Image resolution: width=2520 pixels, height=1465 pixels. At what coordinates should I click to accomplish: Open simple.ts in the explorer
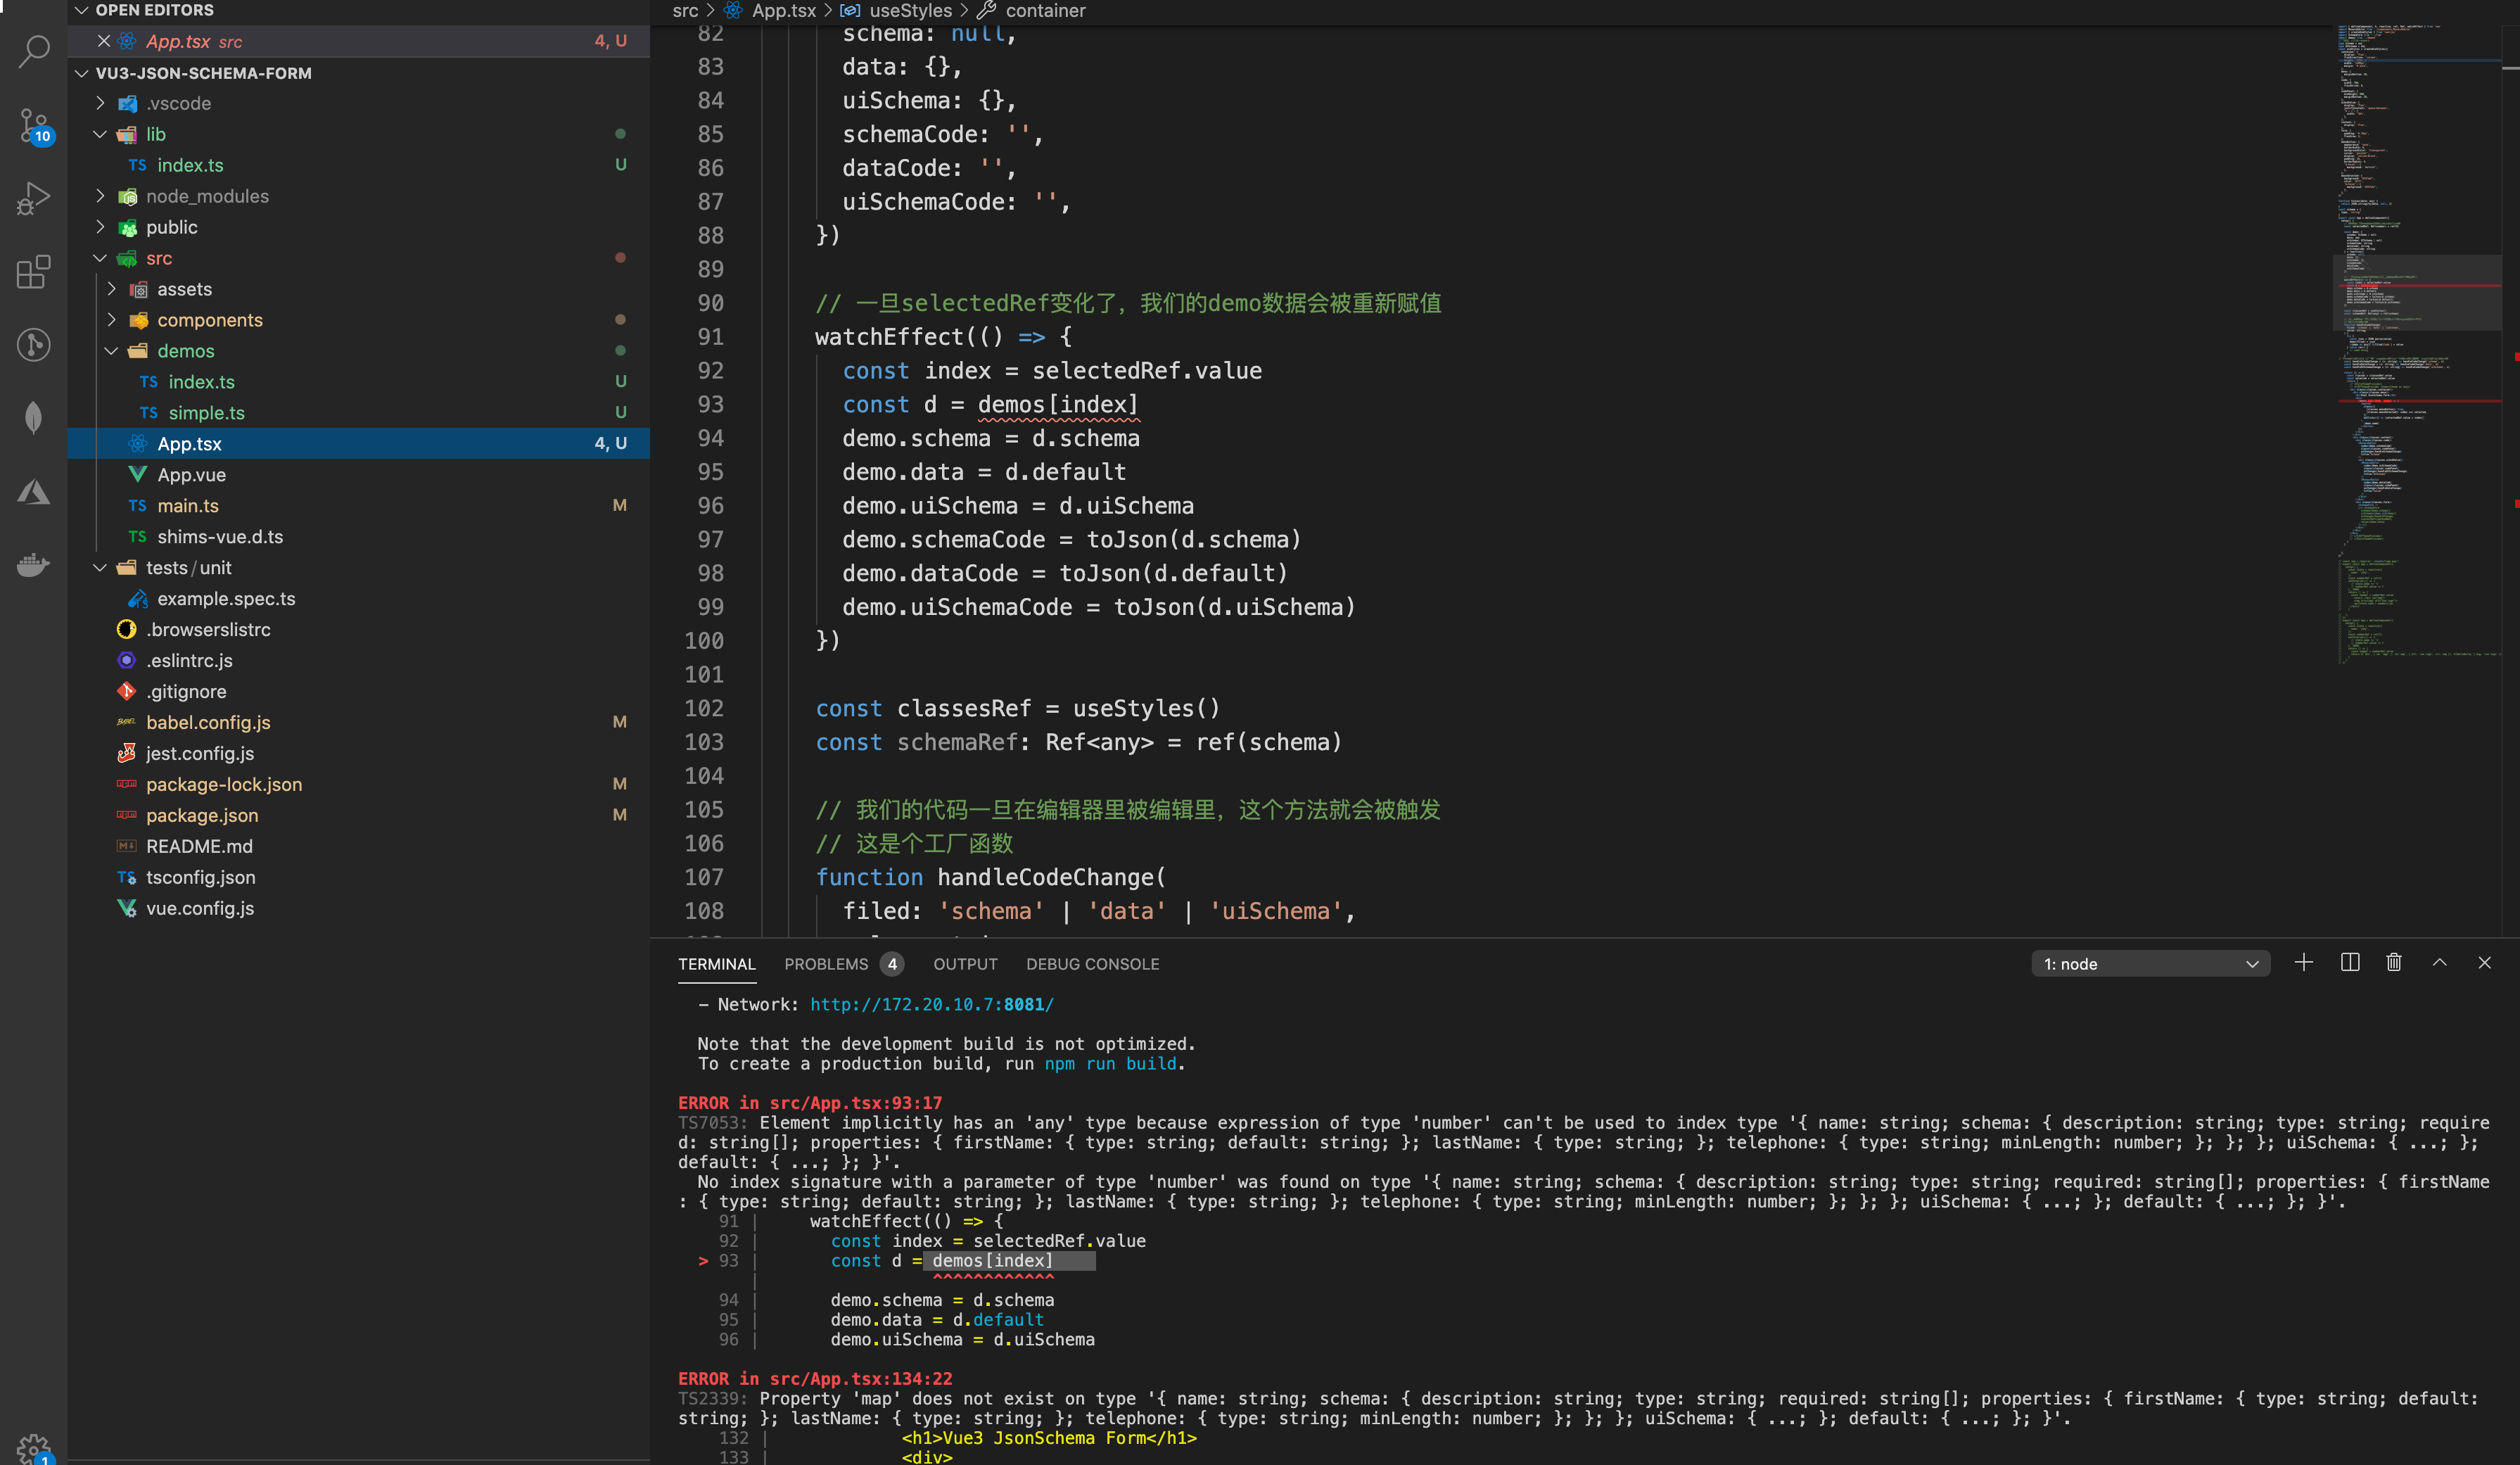pyautogui.click(x=206, y=413)
